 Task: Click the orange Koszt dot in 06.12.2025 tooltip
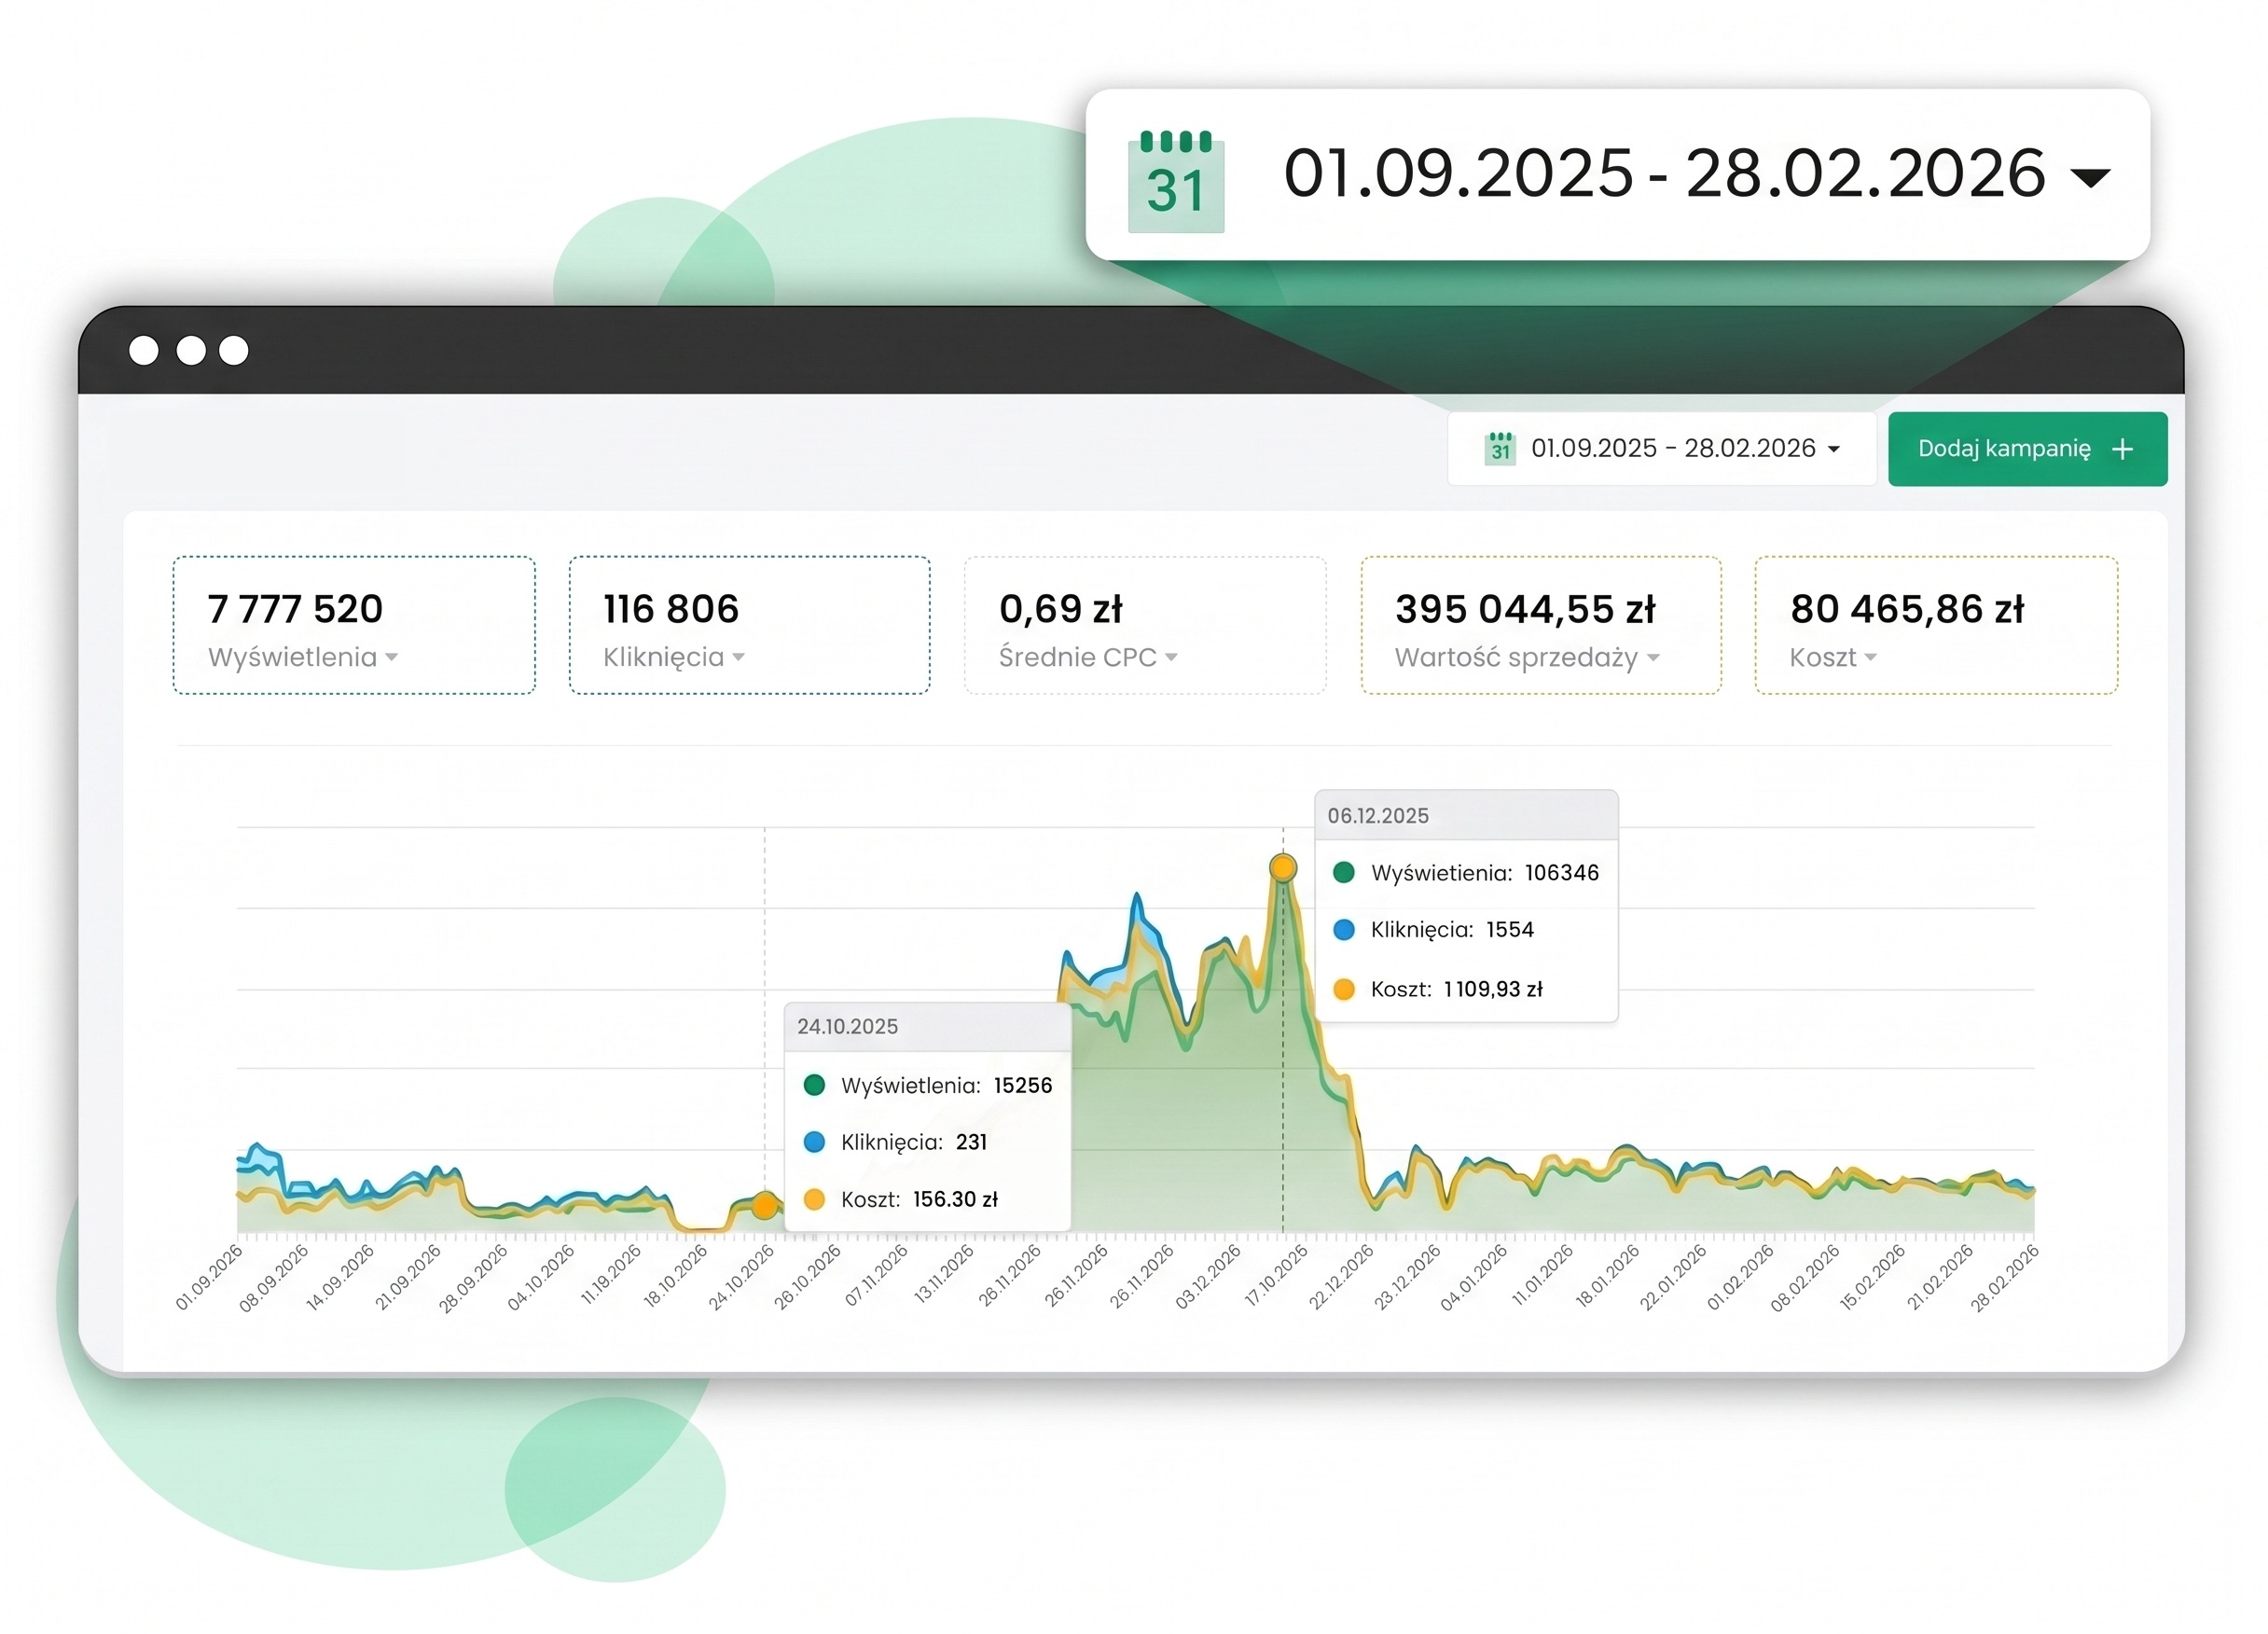[1344, 989]
